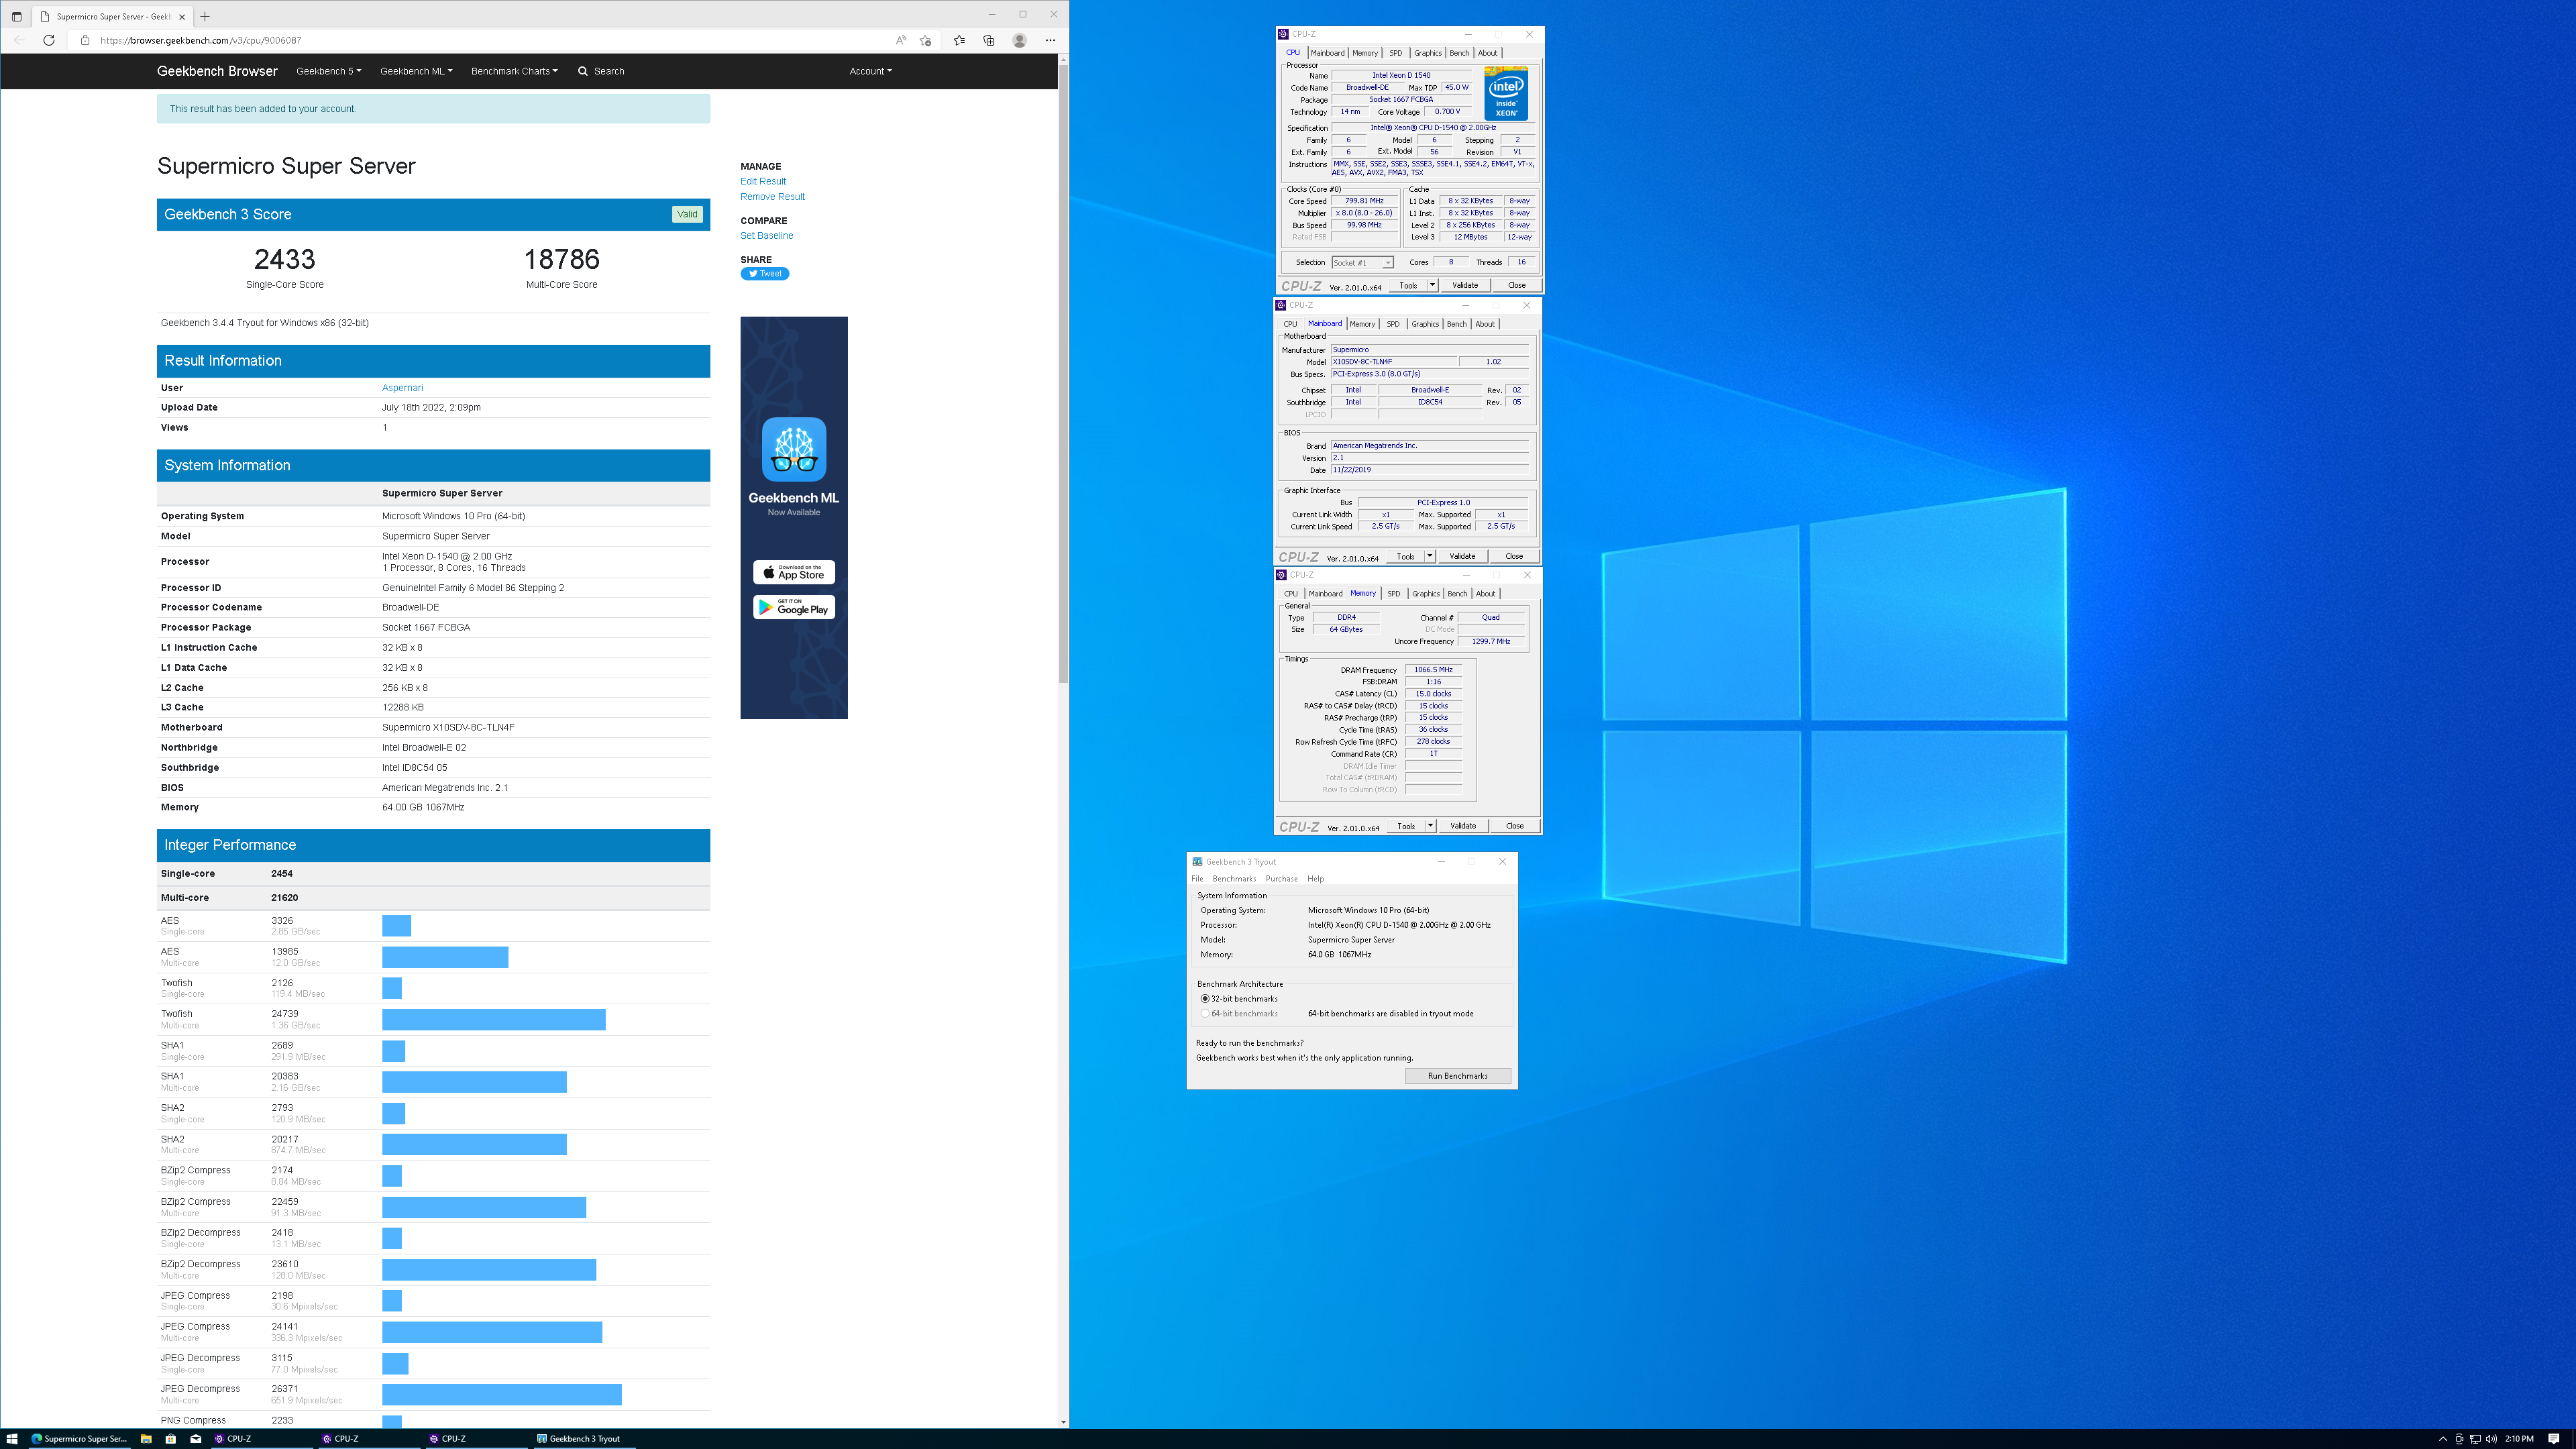The height and width of the screenshot is (1449, 2576).
Task: Open the Collections icon in Edge toolbar
Action: click(x=988, y=40)
